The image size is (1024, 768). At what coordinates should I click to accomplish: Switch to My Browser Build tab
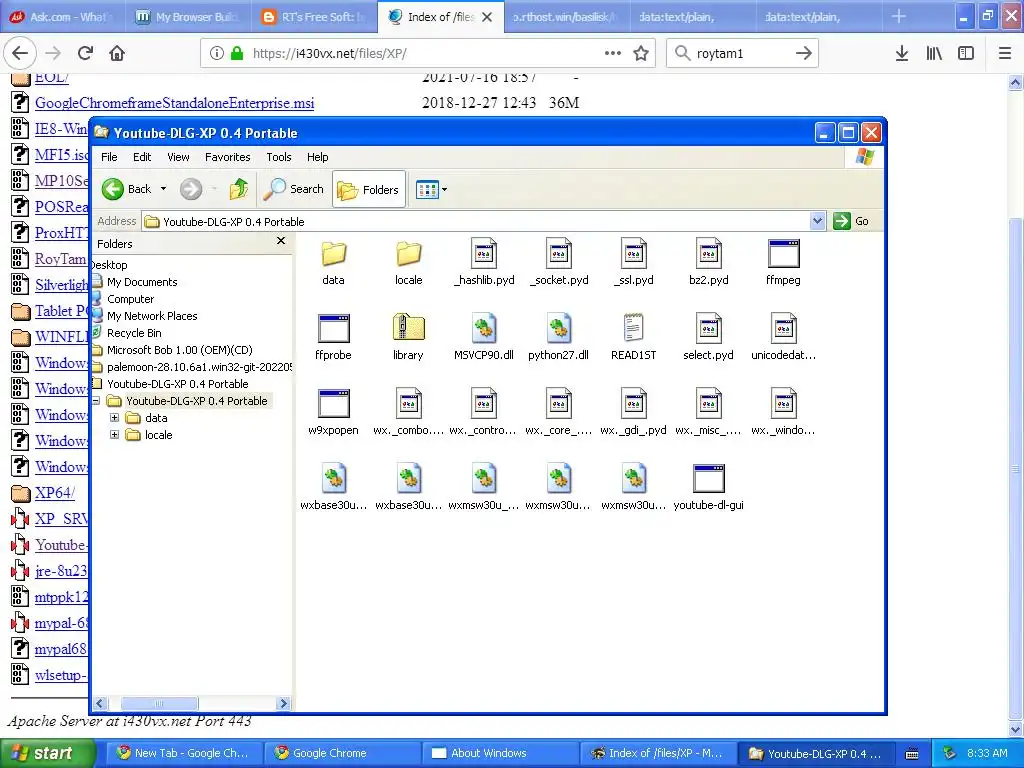pos(188,17)
